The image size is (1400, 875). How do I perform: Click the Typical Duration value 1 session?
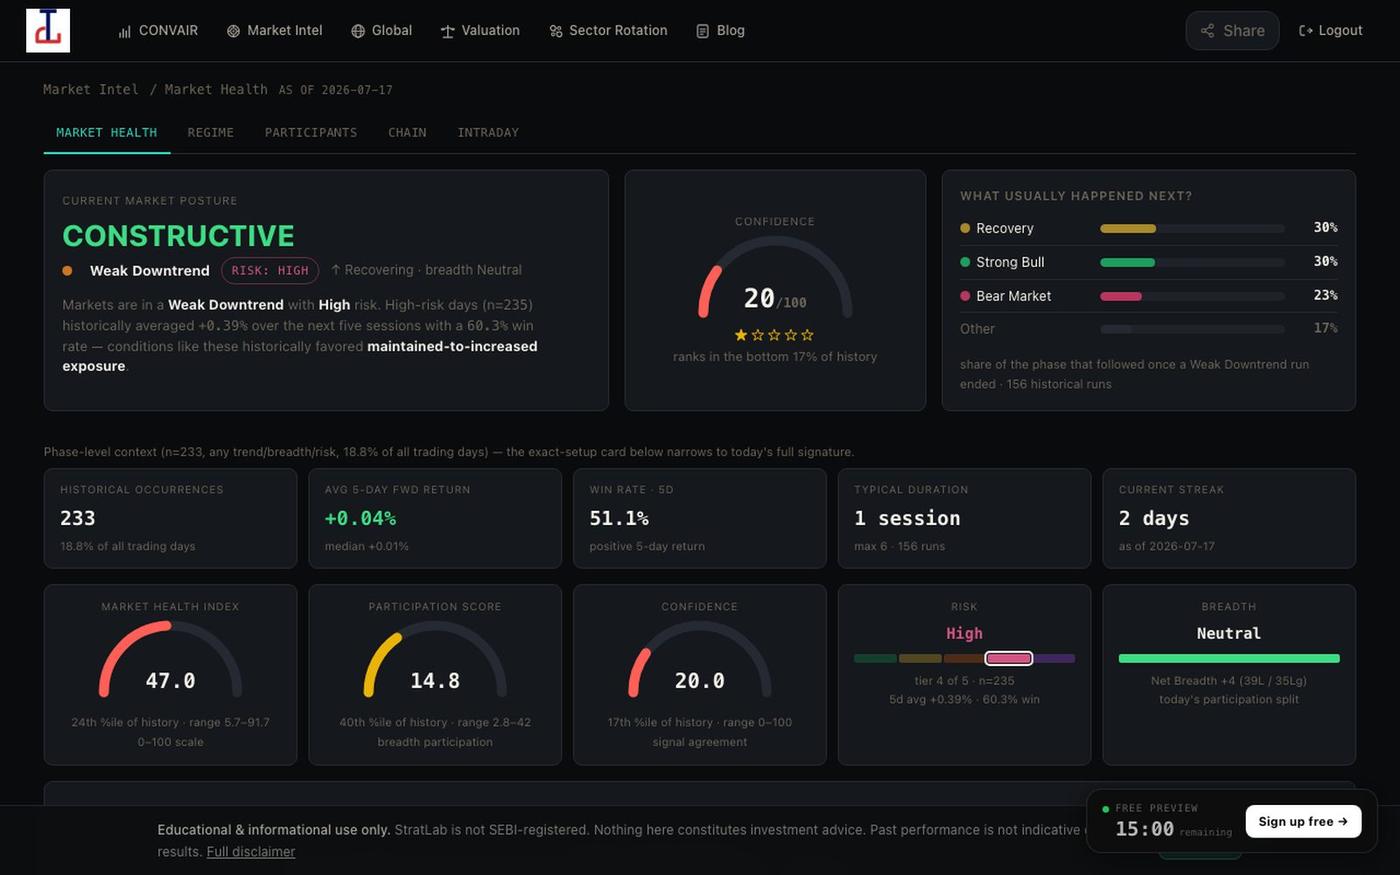907,518
